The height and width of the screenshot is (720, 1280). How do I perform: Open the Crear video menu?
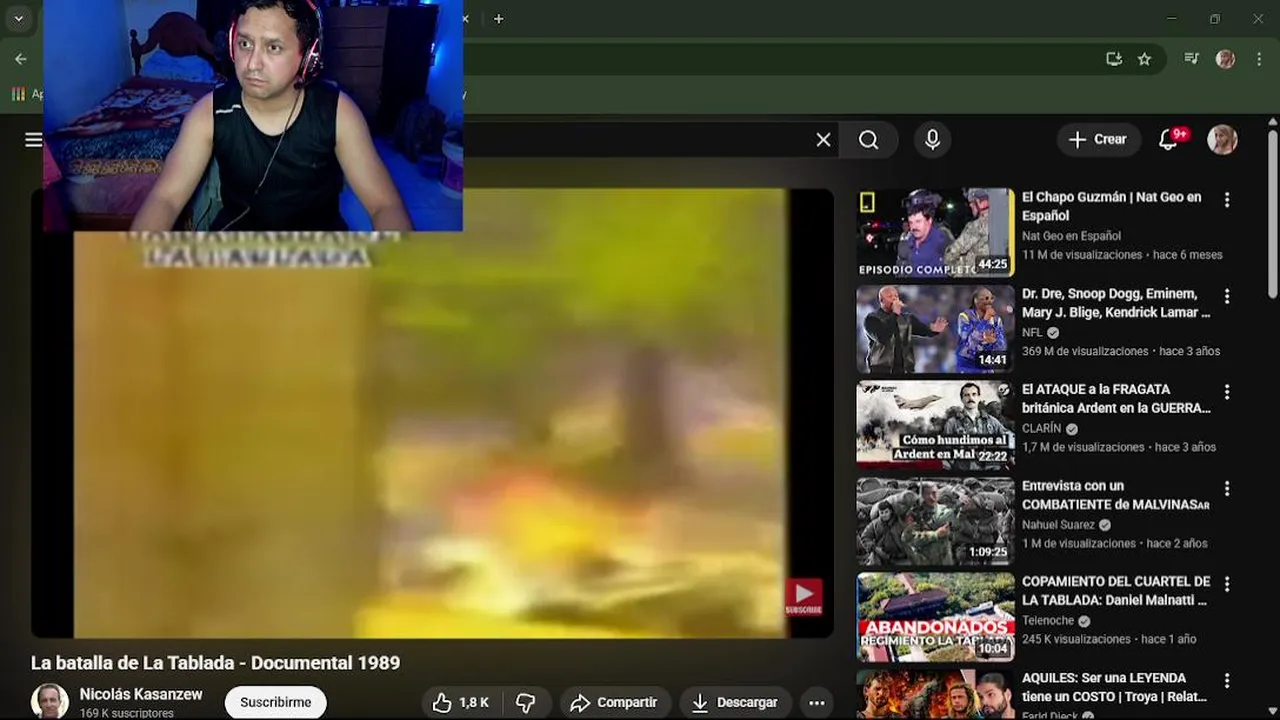1098,140
